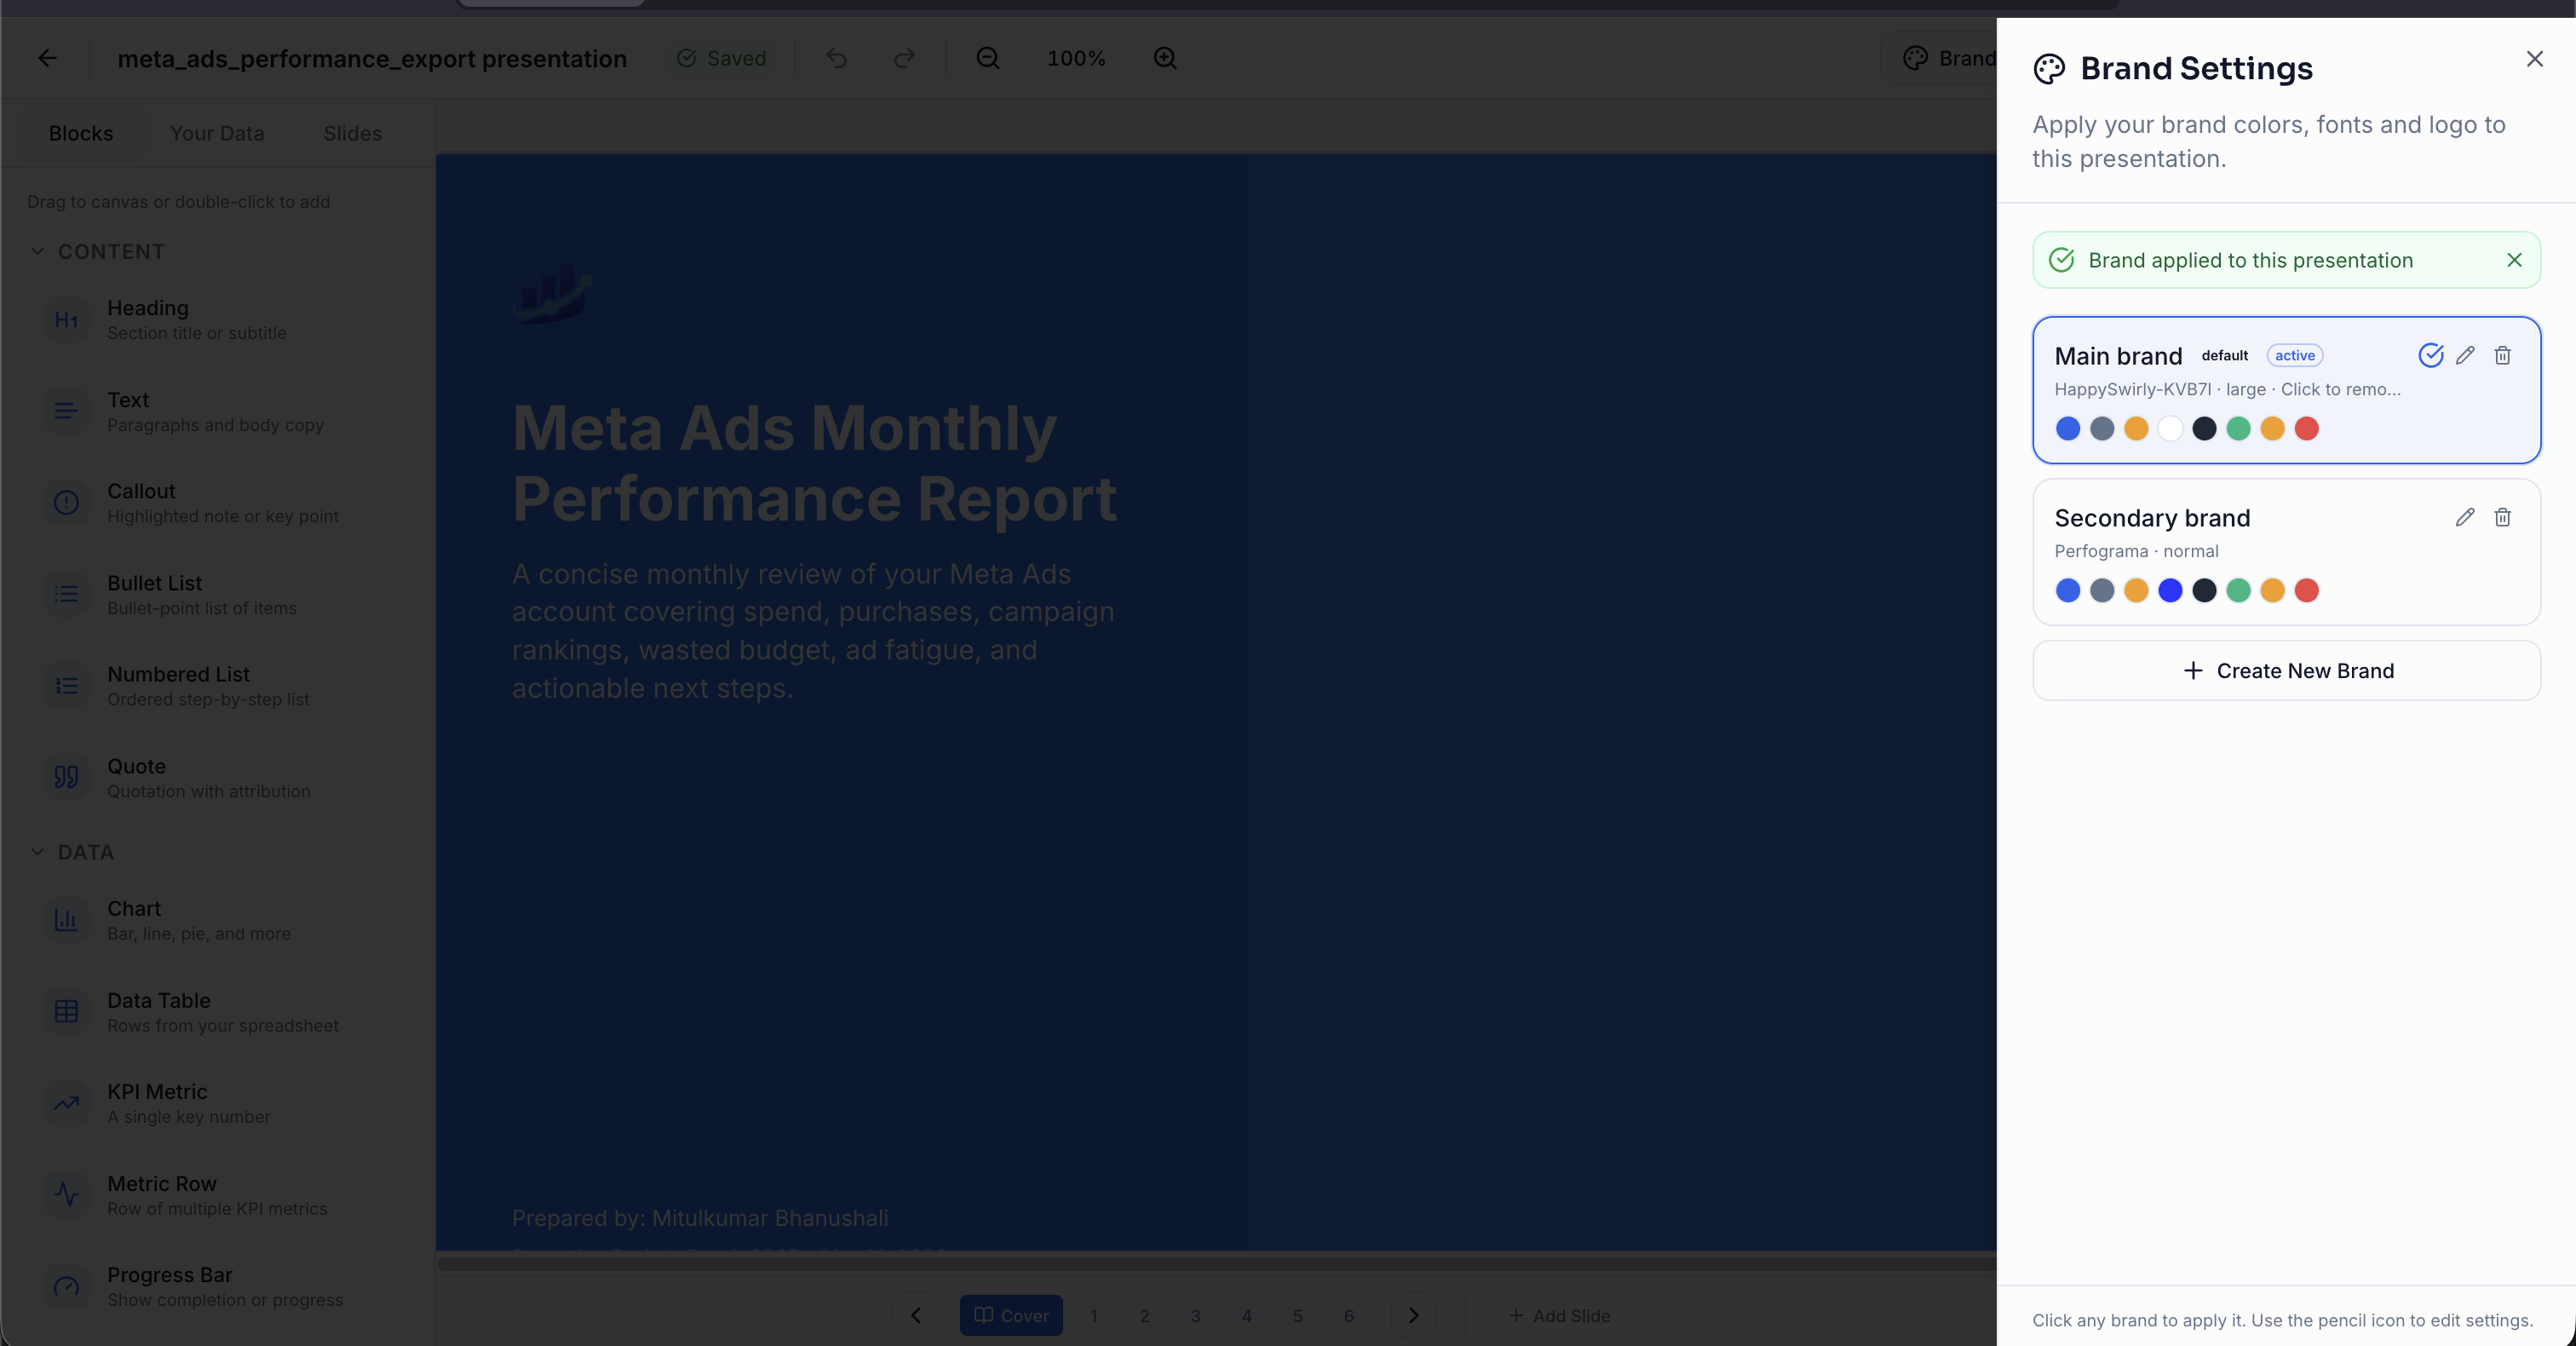Click the zoom in magnifier icon

click(x=1165, y=58)
